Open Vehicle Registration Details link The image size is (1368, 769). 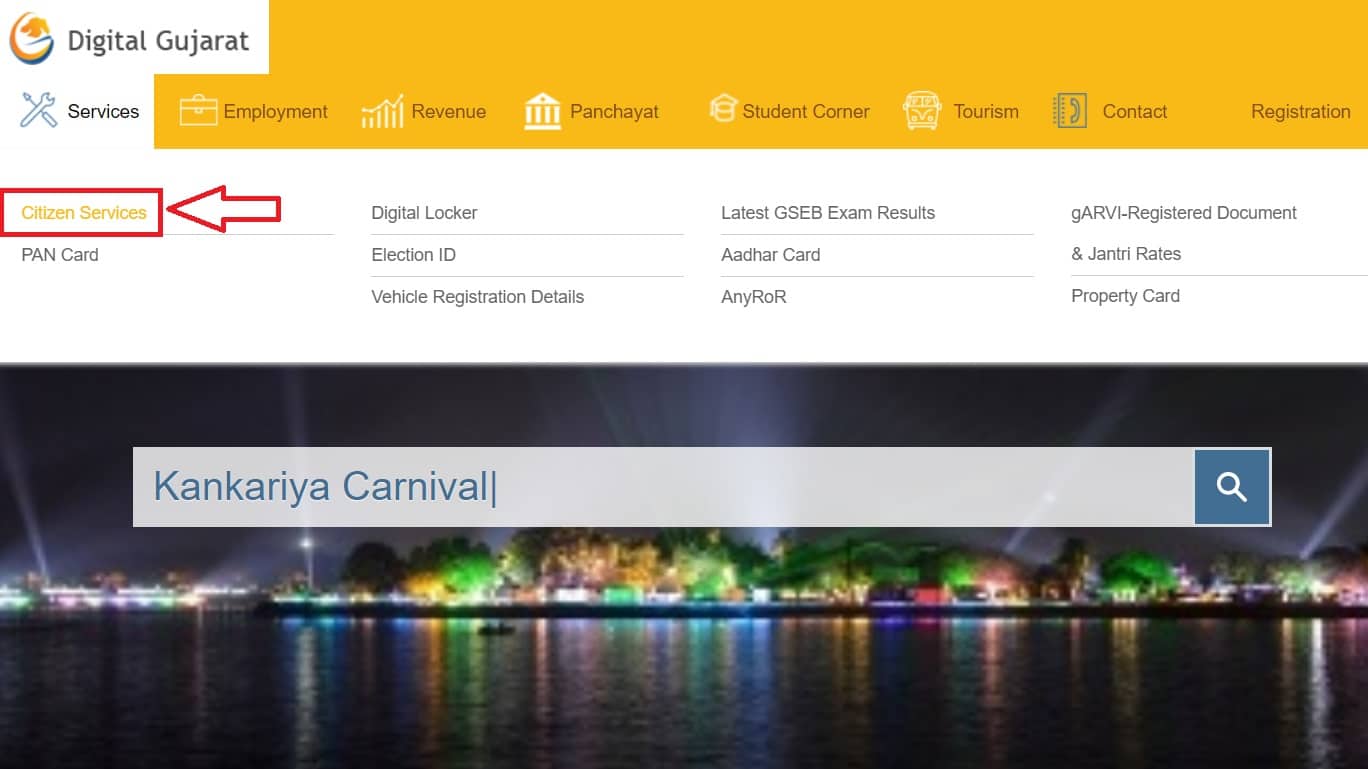pos(477,297)
